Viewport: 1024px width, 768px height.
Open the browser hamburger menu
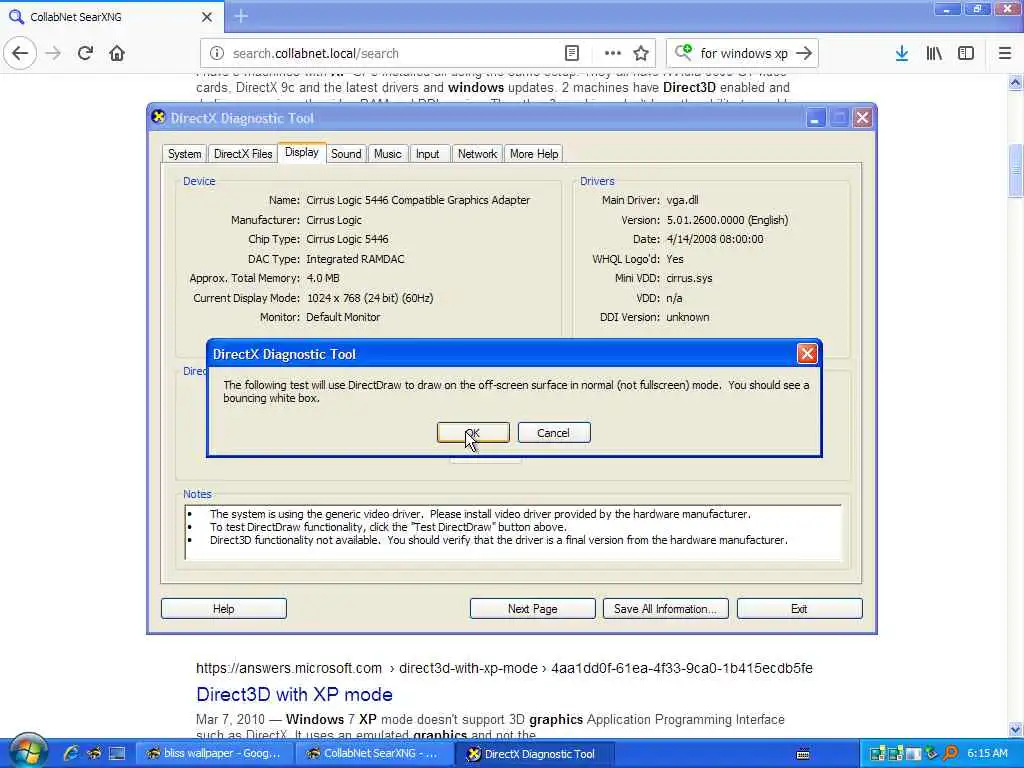click(x=1004, y=53)
